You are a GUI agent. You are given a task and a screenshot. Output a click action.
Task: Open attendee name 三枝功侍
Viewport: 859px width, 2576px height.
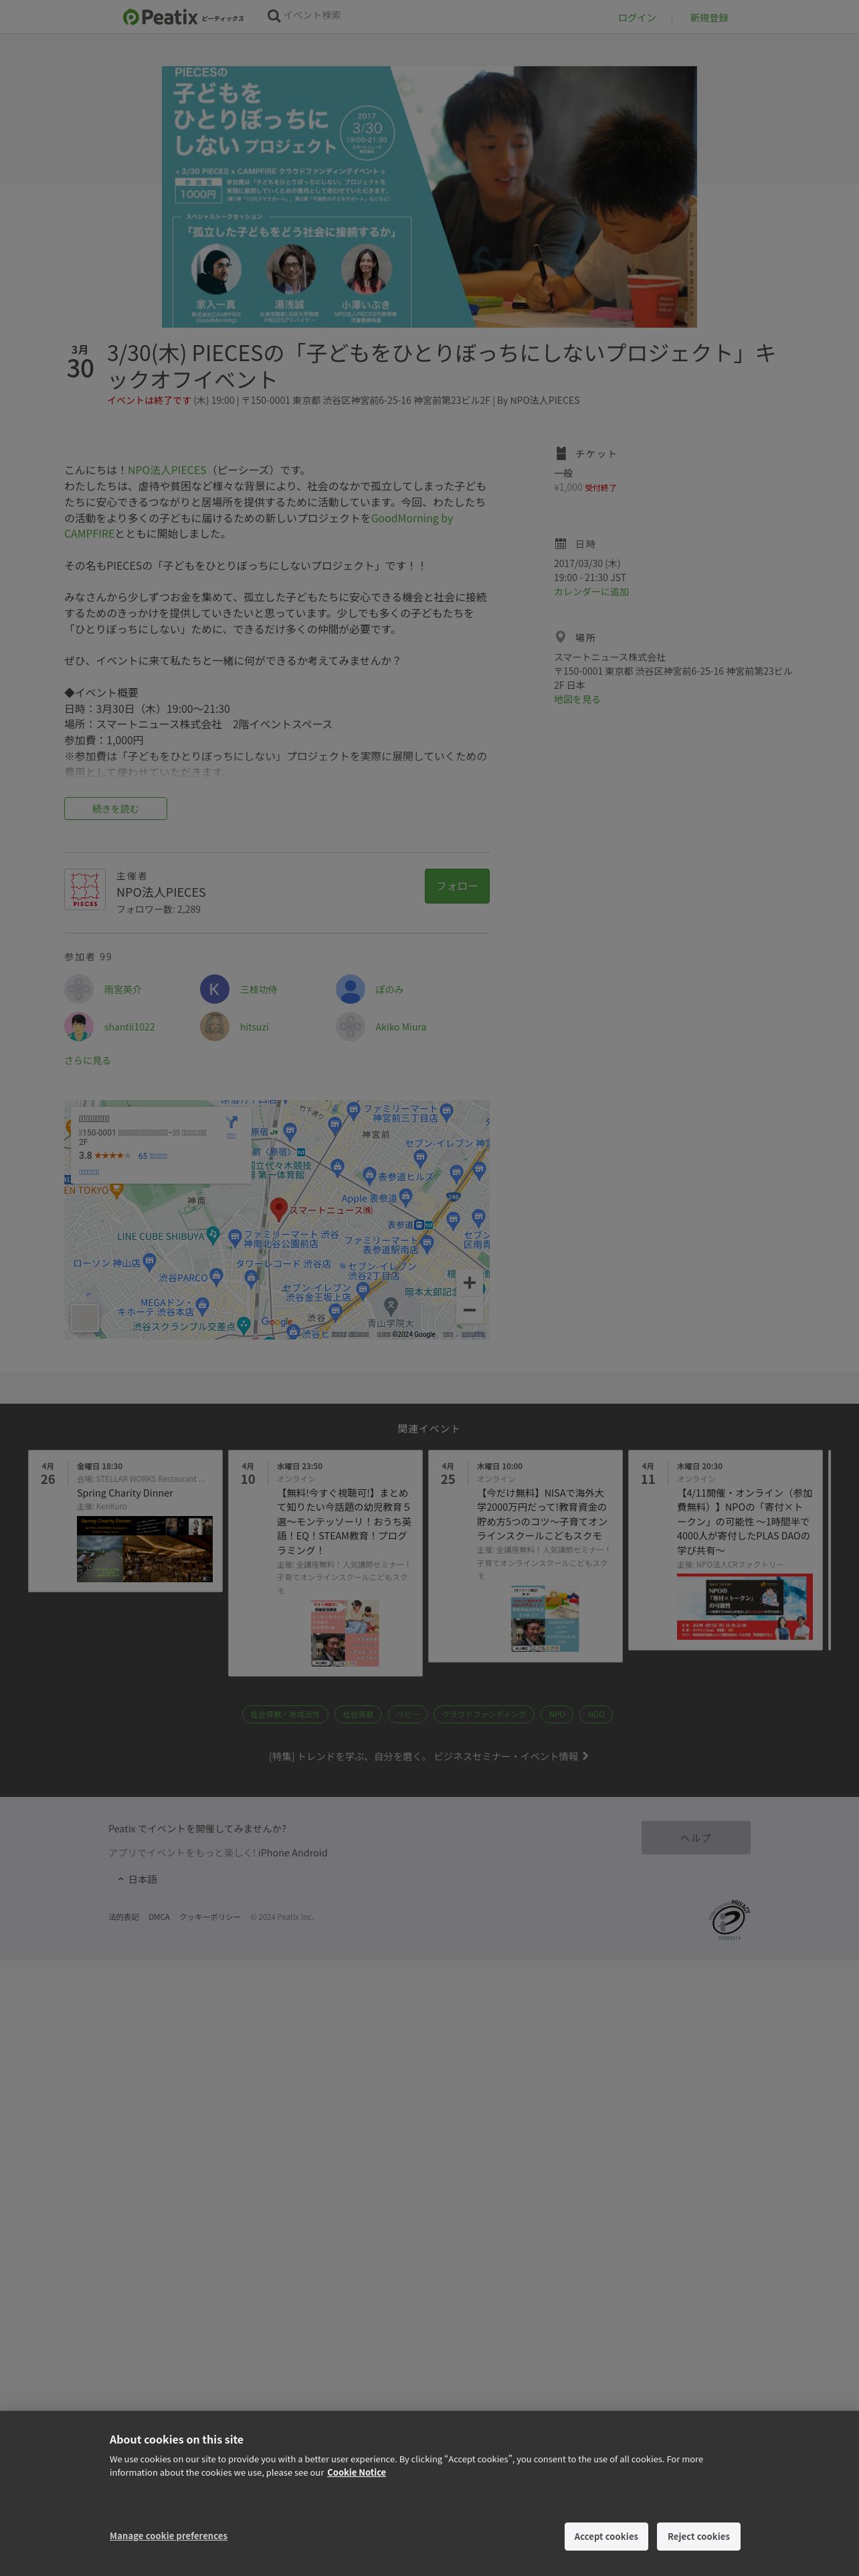258,990
